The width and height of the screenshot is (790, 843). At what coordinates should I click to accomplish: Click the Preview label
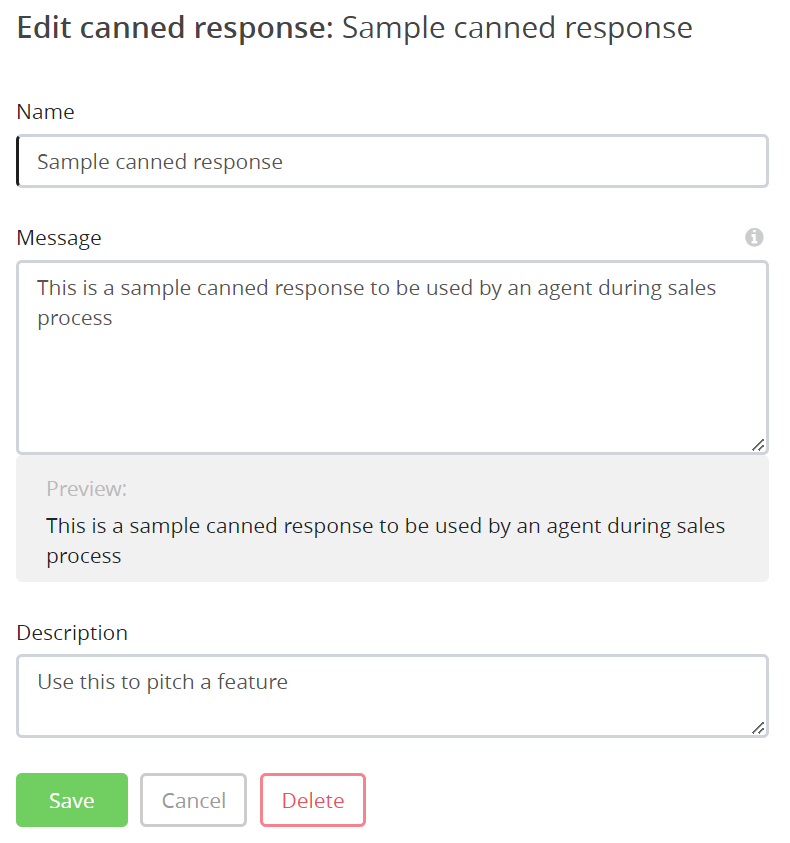(86, 489)
